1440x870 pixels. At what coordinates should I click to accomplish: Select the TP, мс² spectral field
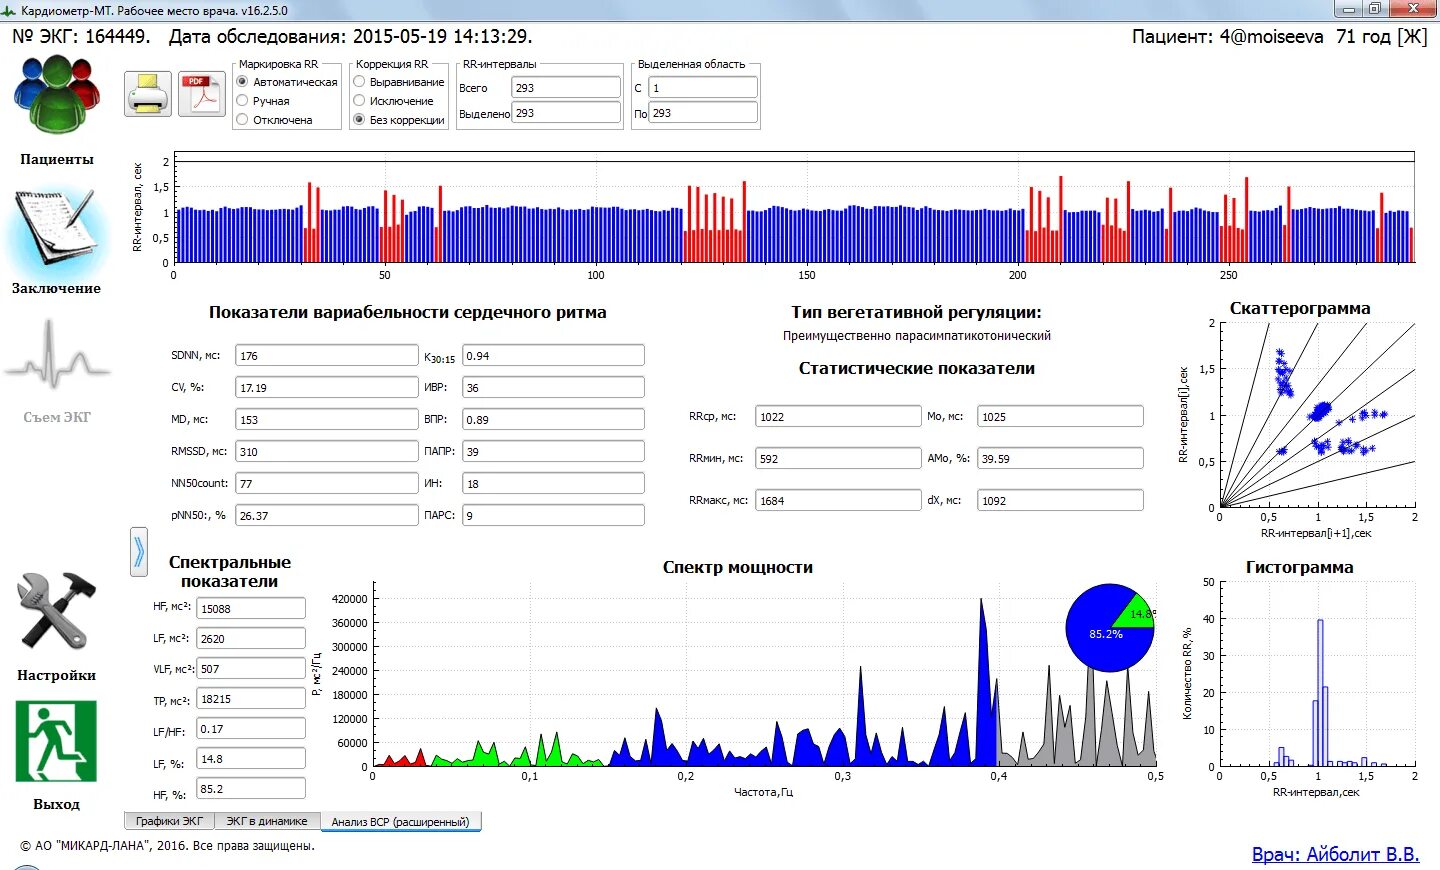(251, 699)
